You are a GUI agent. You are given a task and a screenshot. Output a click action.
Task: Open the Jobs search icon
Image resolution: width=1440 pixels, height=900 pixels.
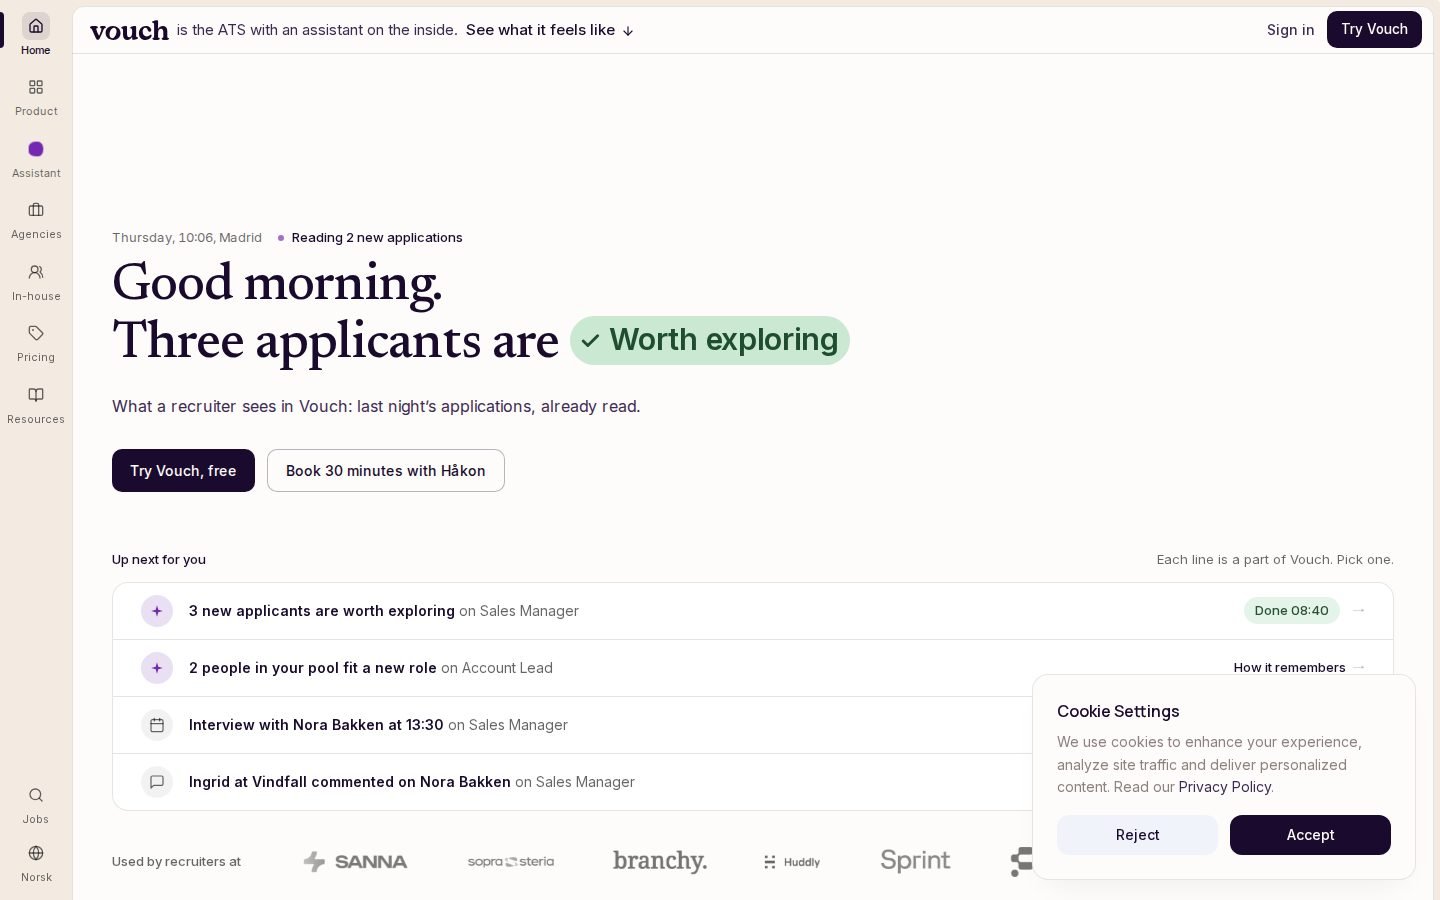(x=36, y=795)
